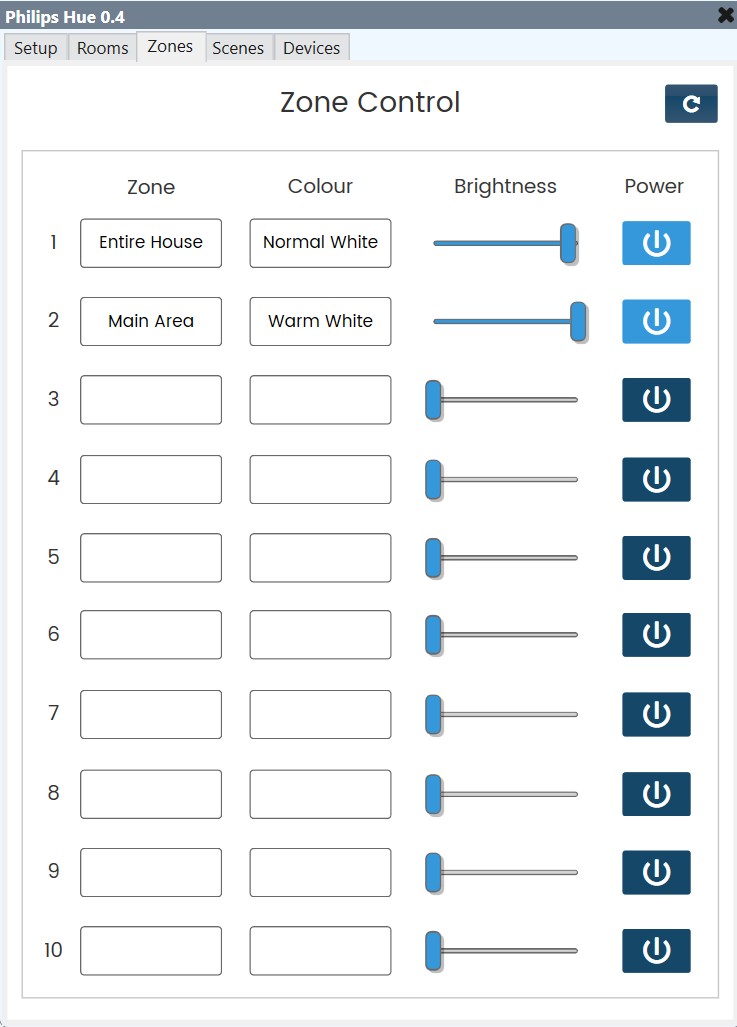Screen dimensions: 737x1027
Task: Click the power icon on zone 3
Action: (656, 399)
